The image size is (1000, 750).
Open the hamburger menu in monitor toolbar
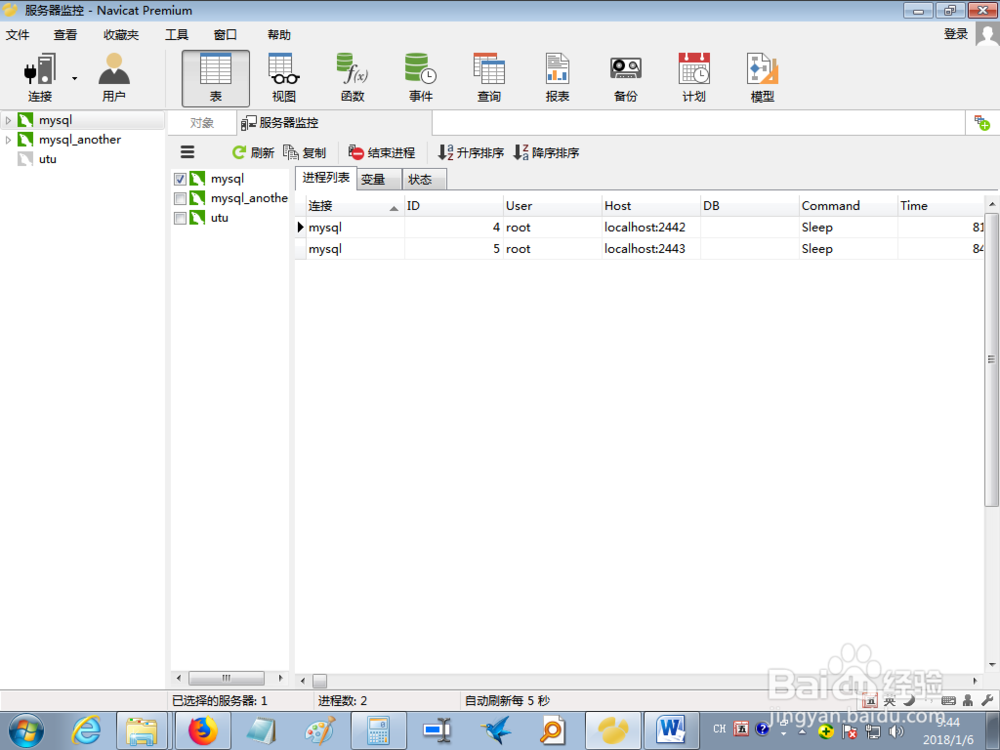(187, 152)
